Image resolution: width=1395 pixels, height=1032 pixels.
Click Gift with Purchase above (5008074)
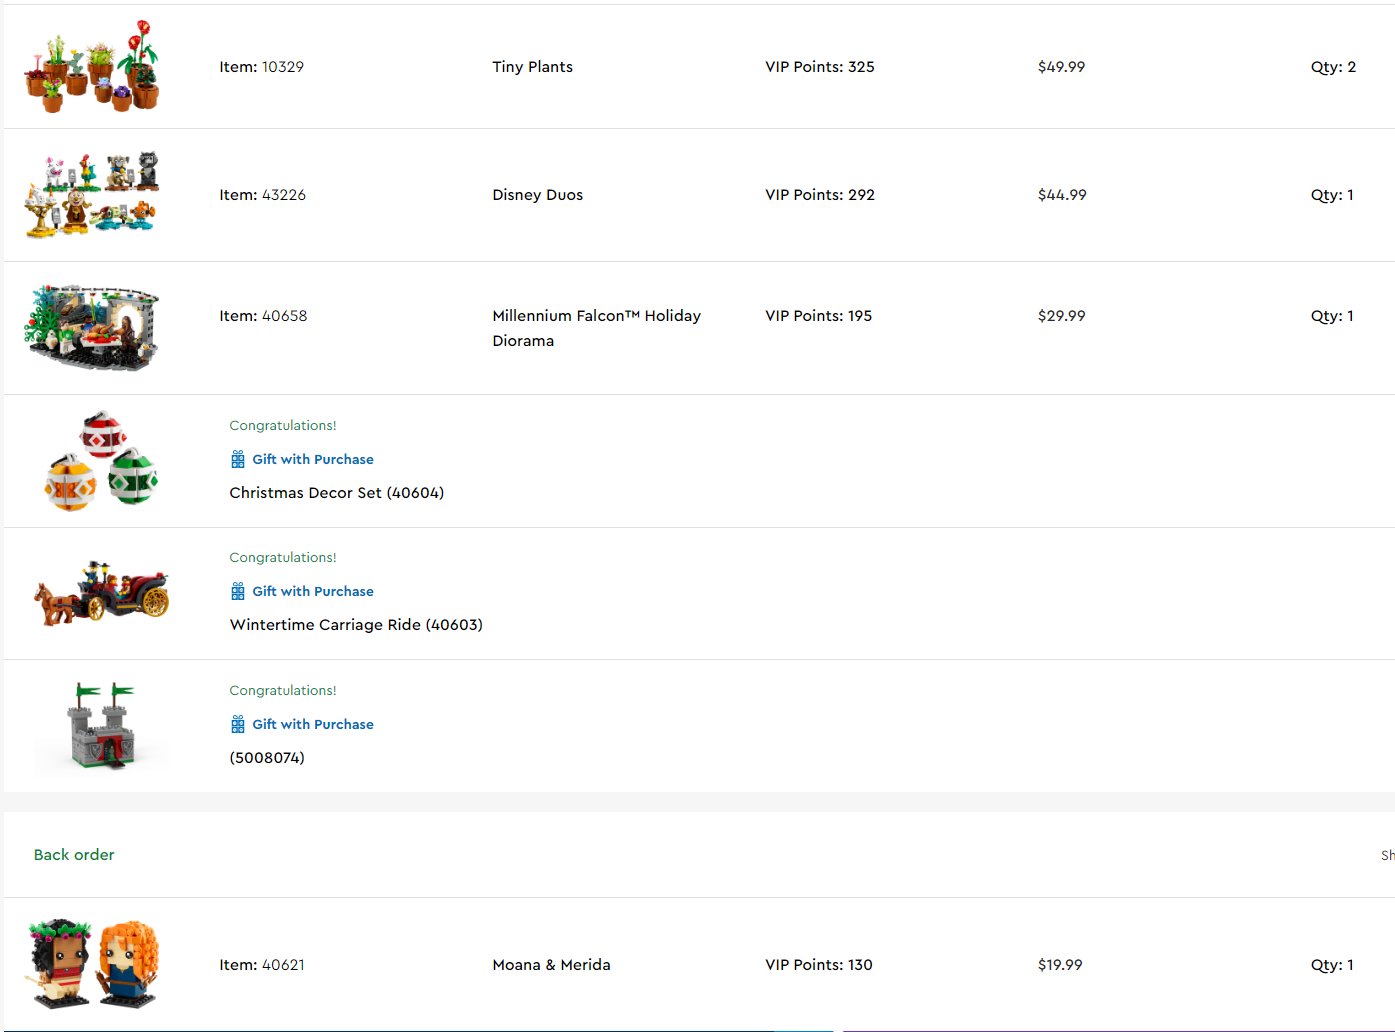pyautogui.click(x=313, y=724)
